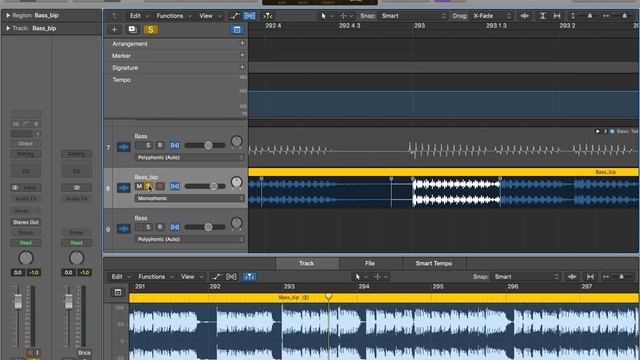The image size is (640, 360).
Task: Switch to the Track tab in editor
Action: tap(307, 264)
